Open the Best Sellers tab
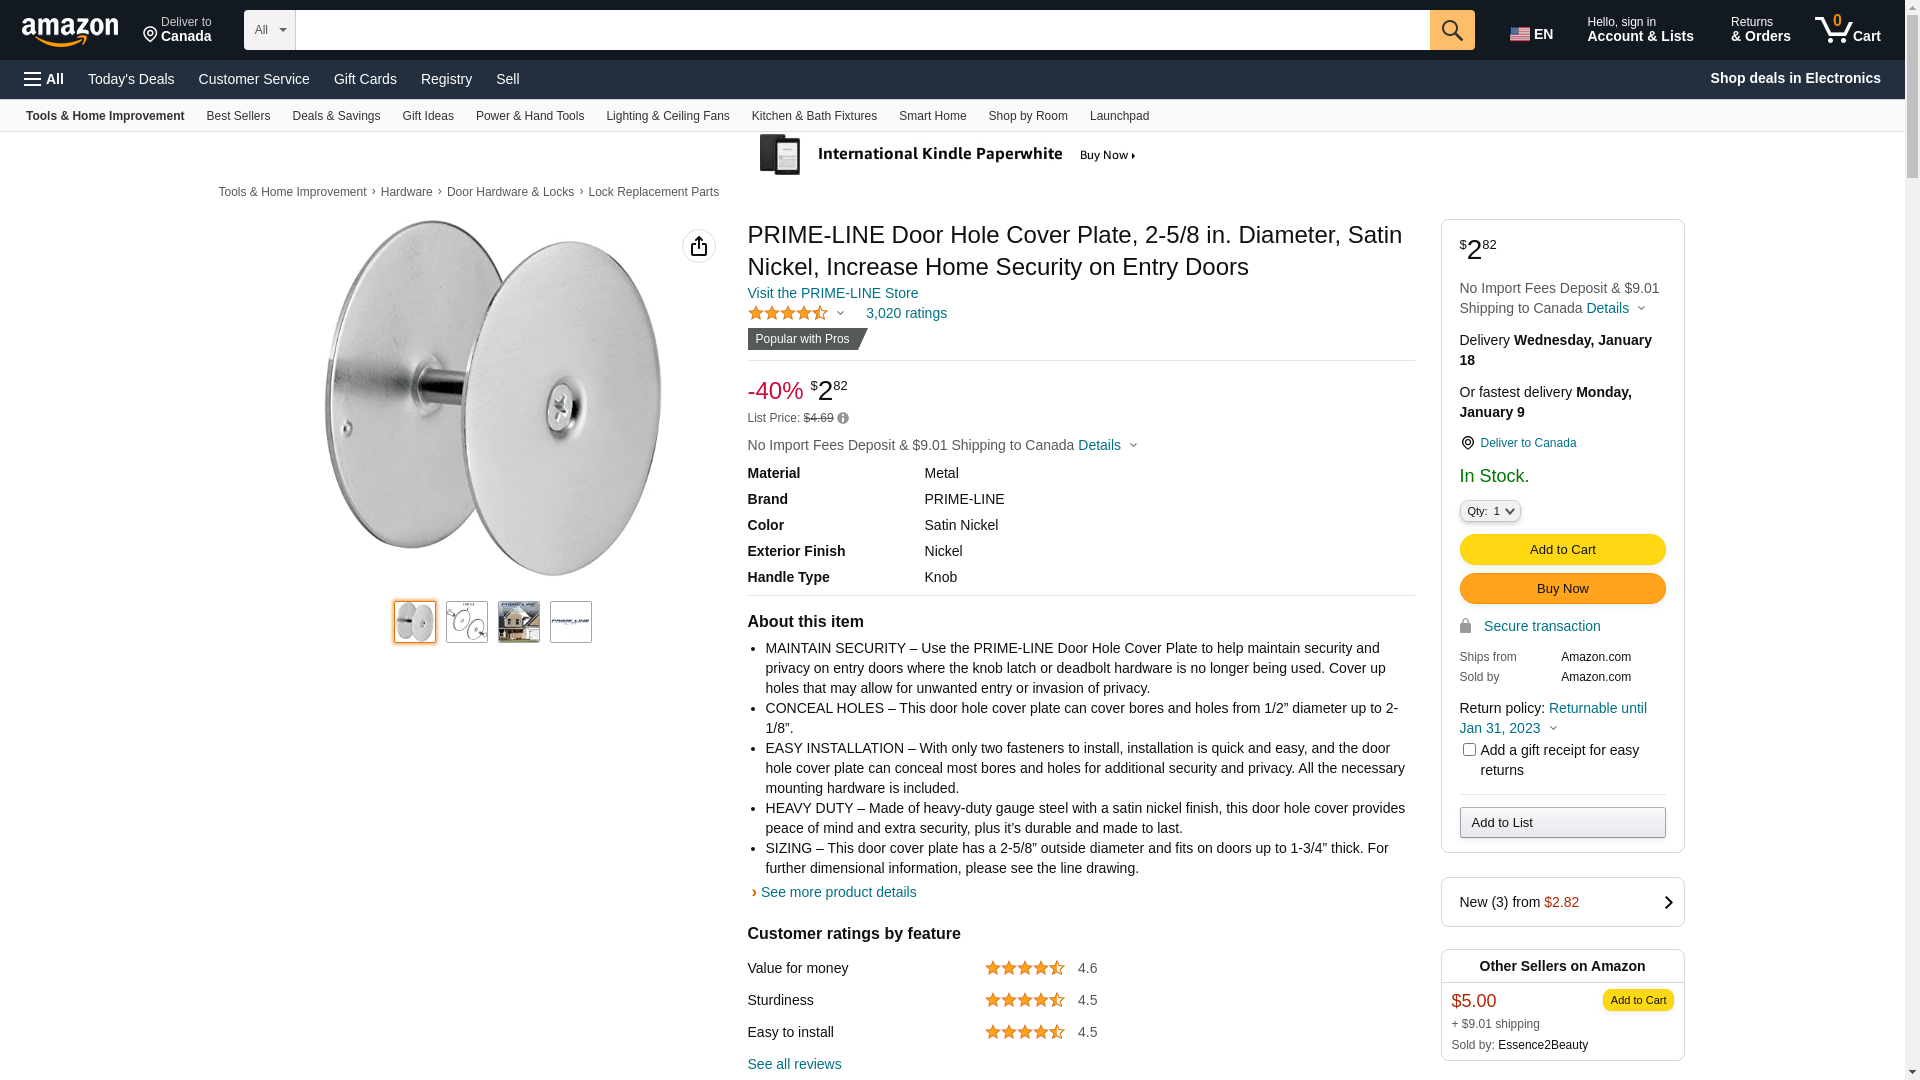 click(238, 116)
